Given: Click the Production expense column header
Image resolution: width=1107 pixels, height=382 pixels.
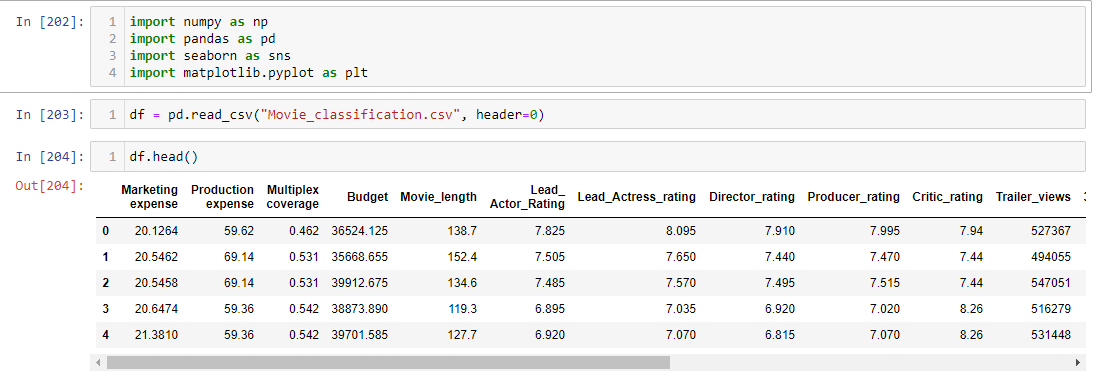Looking at the screenshot, I should pyautogui.click(x=222, y=197).
